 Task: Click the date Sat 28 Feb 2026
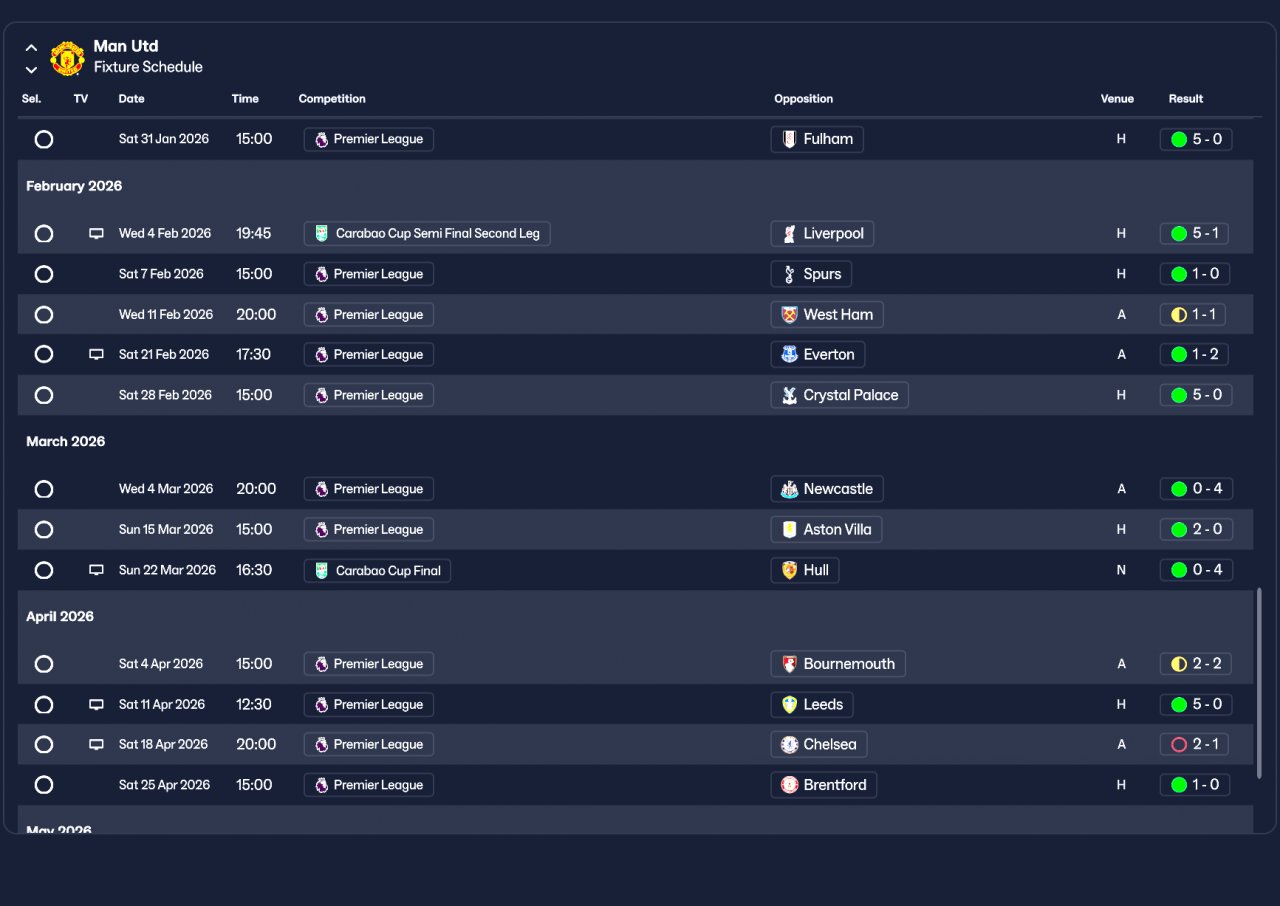pos(165,395)
